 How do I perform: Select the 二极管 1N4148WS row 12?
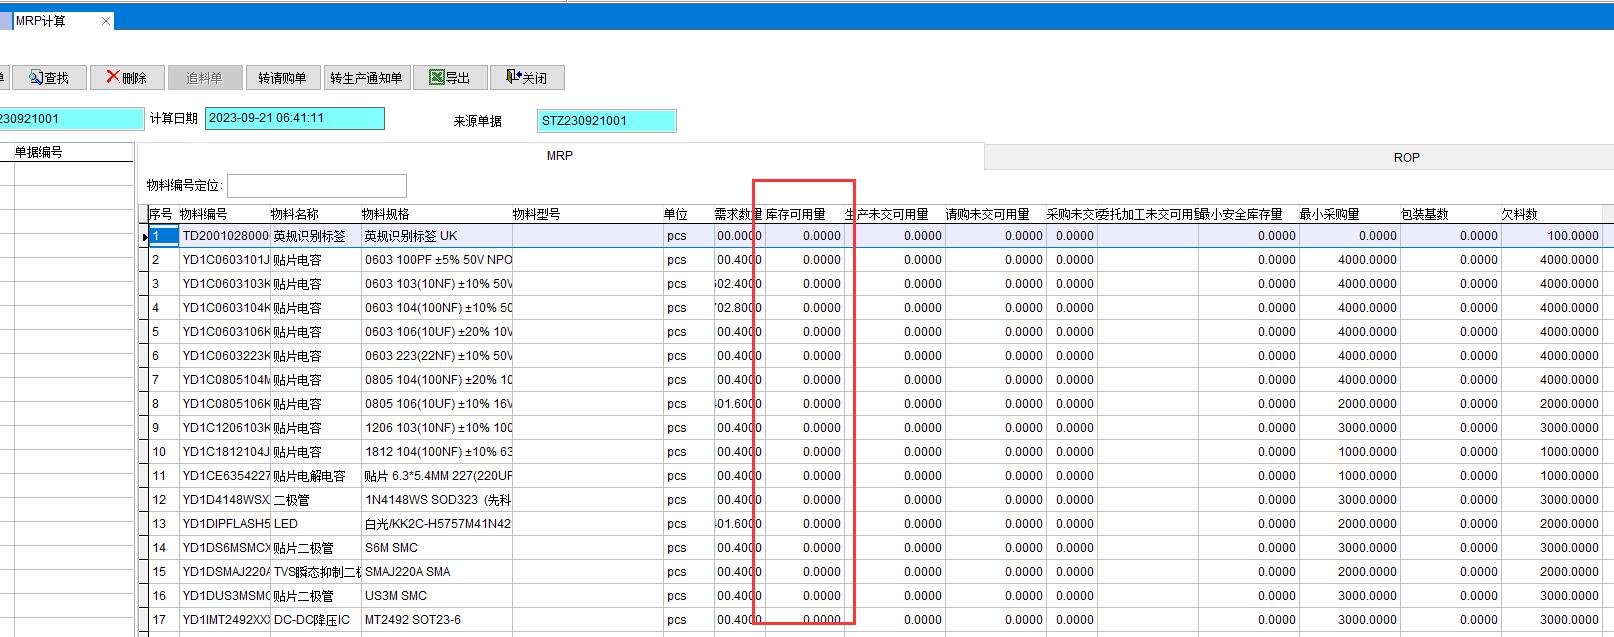[292, 500]
